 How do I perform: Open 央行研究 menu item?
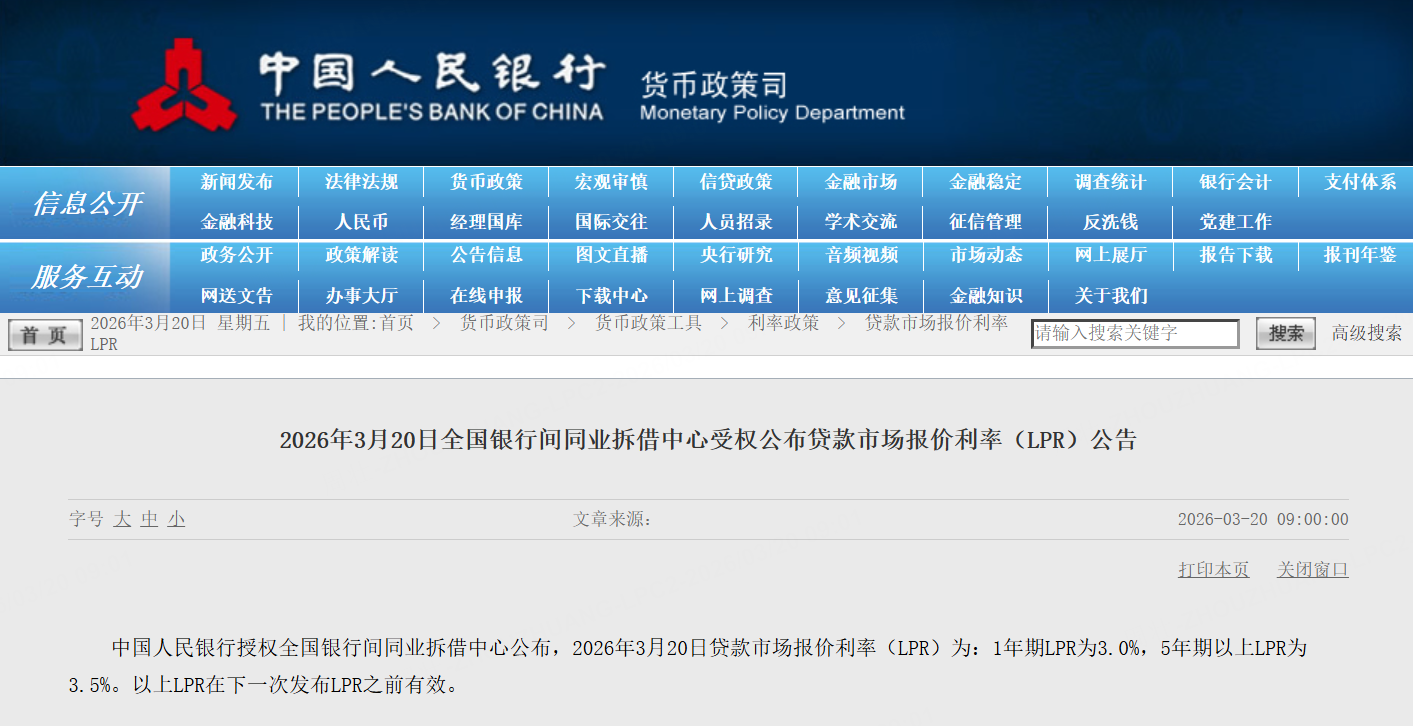pos(736,255)
